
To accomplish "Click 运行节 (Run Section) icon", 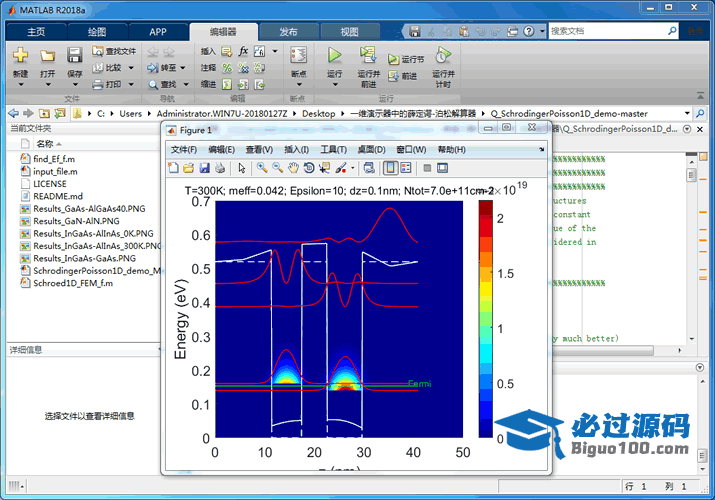I will [x=393, y=59].
